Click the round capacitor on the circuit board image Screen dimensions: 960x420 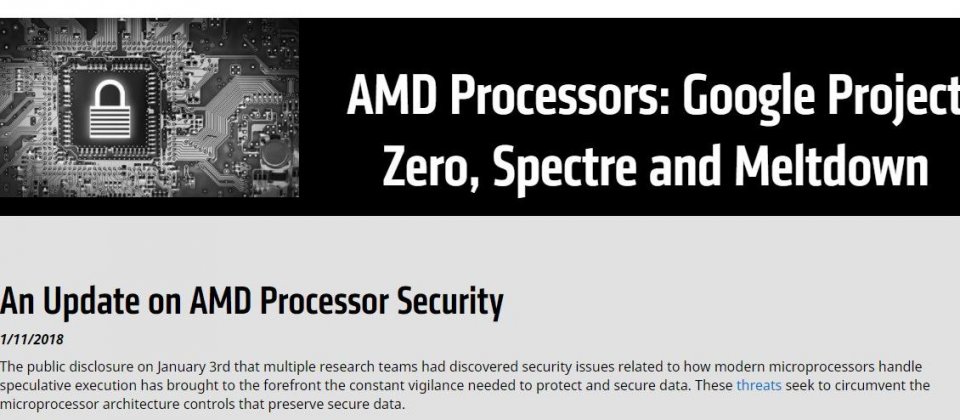275,154
